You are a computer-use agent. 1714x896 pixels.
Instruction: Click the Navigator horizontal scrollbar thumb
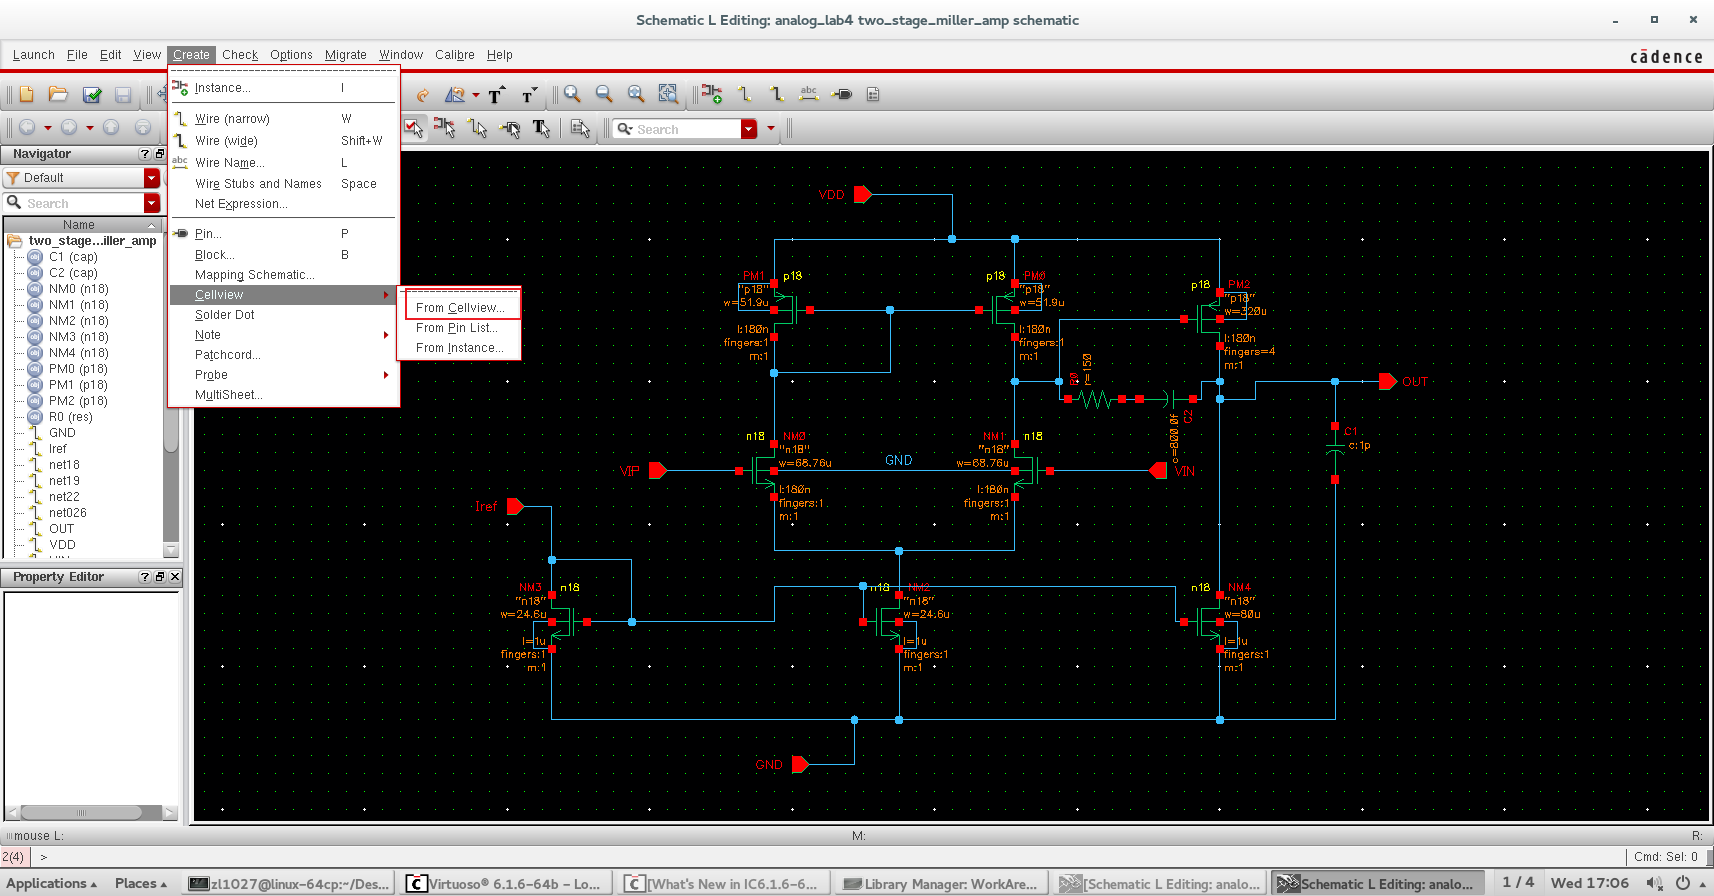[82, 812]
